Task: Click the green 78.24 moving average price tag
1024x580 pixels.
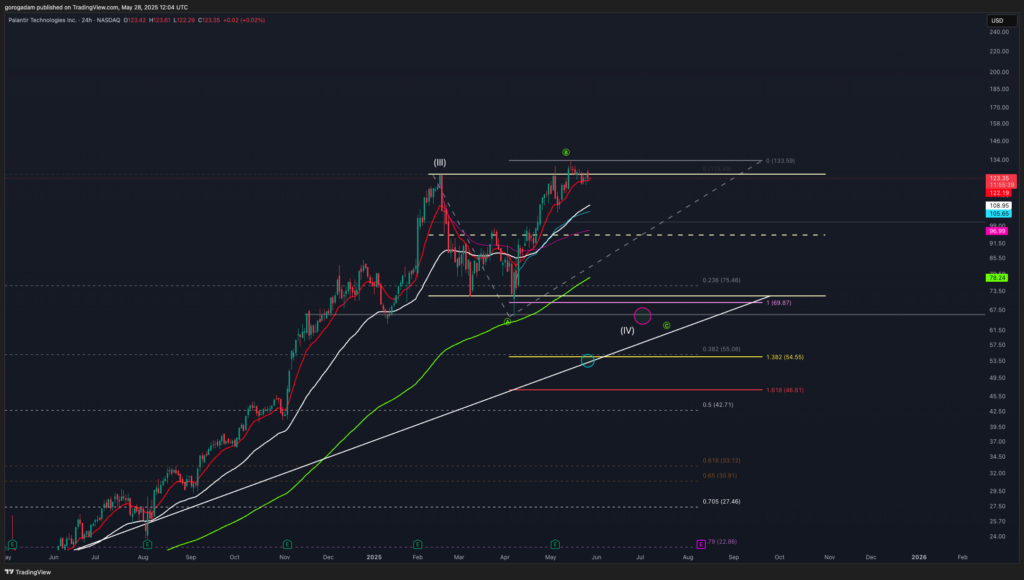Action: (997, 277)
